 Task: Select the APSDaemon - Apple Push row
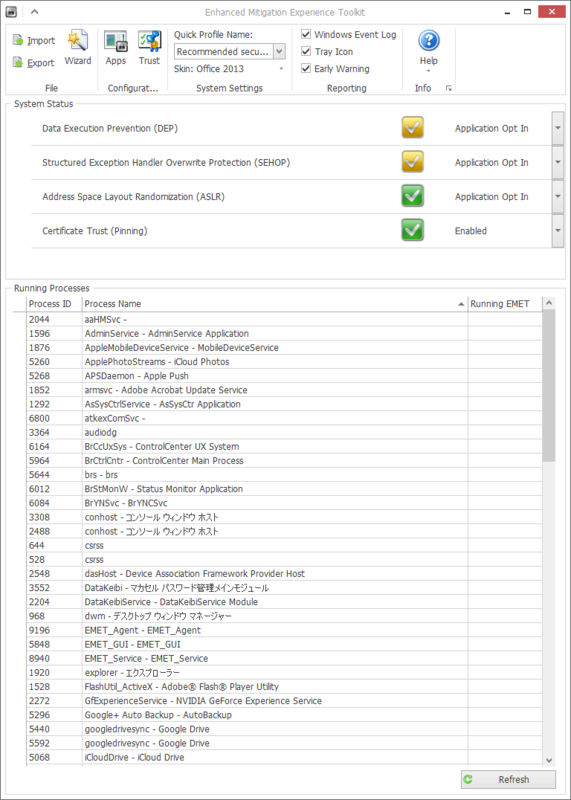click(x=285, y=376)
